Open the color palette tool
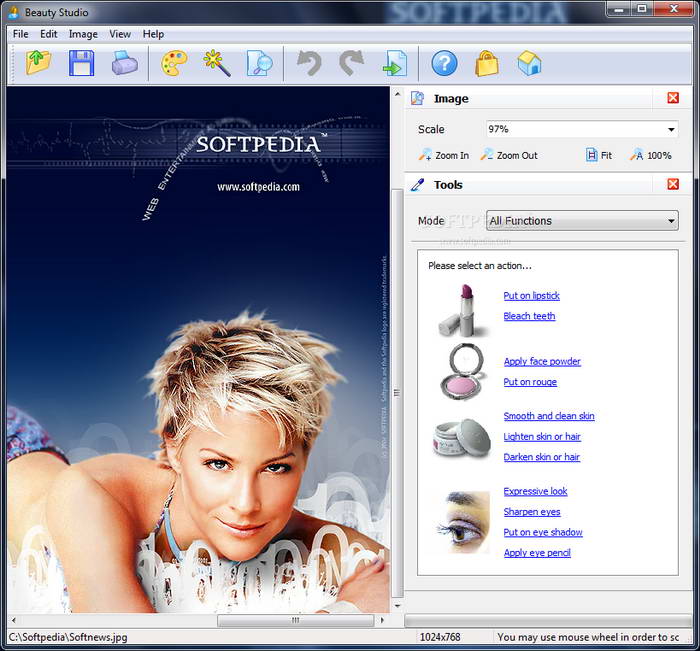700x651 pixels. (x=174, y=63)
